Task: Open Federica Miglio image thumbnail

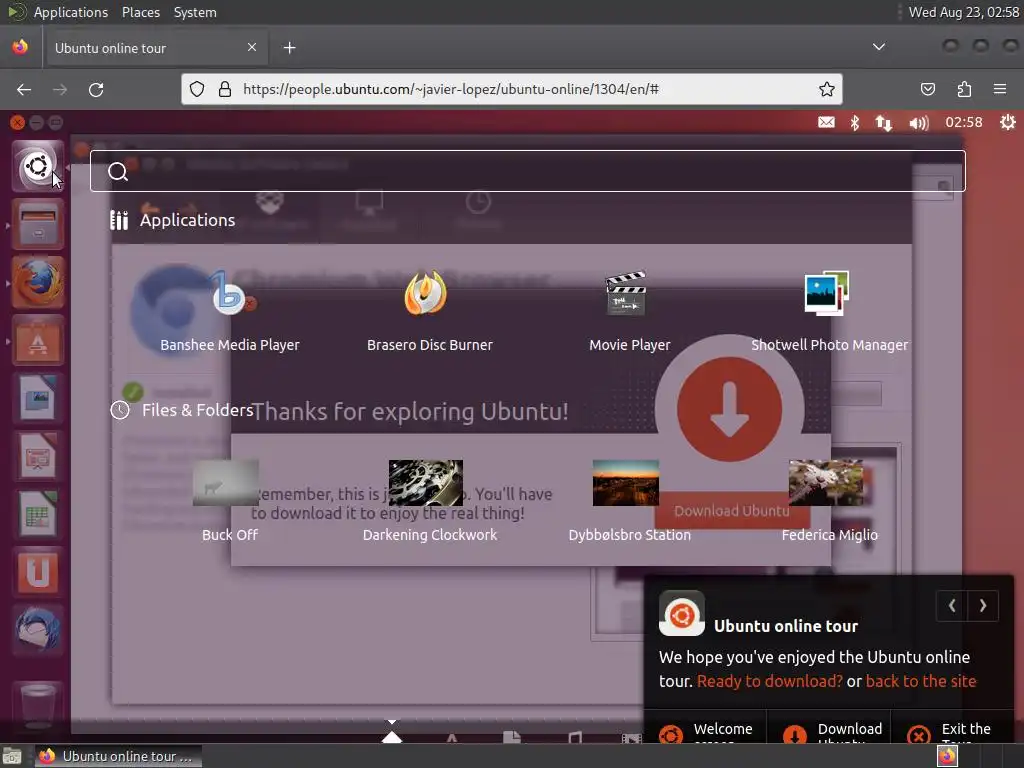Action: pos(825,483)
